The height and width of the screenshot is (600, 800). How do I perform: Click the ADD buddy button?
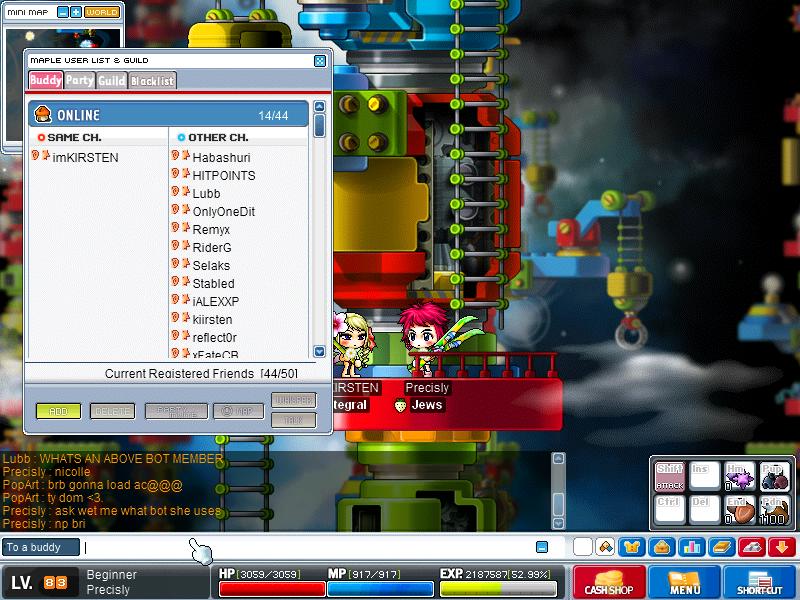pyautogui.click(x=58, y=411)
